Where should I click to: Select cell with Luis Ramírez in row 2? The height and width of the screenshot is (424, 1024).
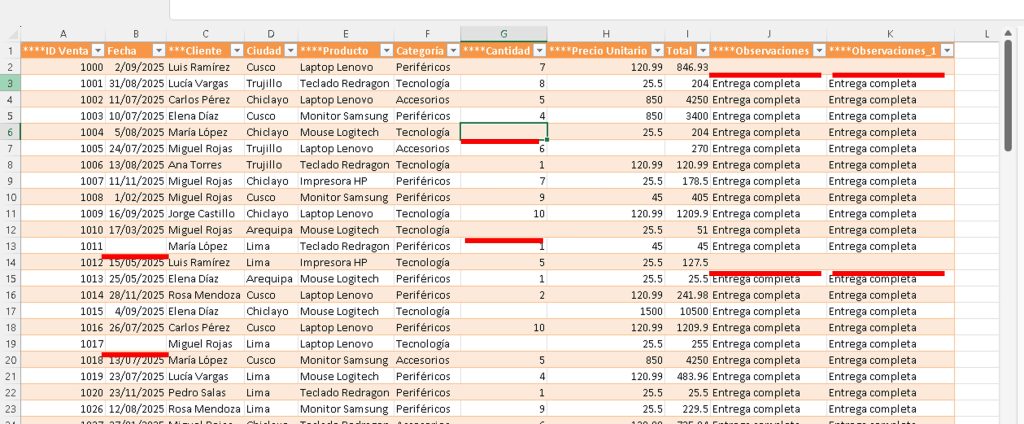click(x=206, y=67)
